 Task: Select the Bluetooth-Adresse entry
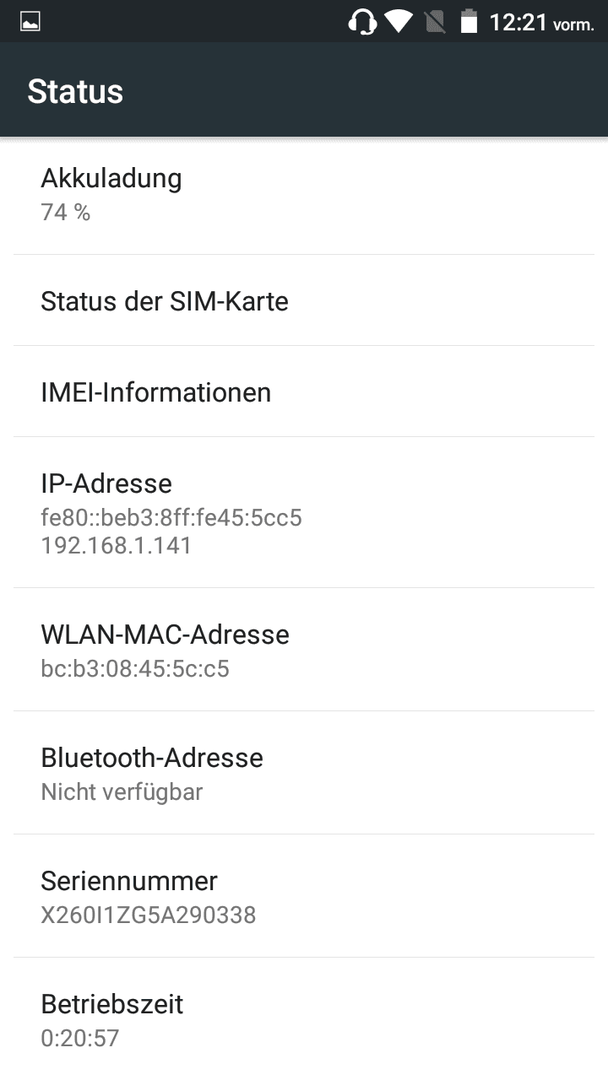pos(304,773)
